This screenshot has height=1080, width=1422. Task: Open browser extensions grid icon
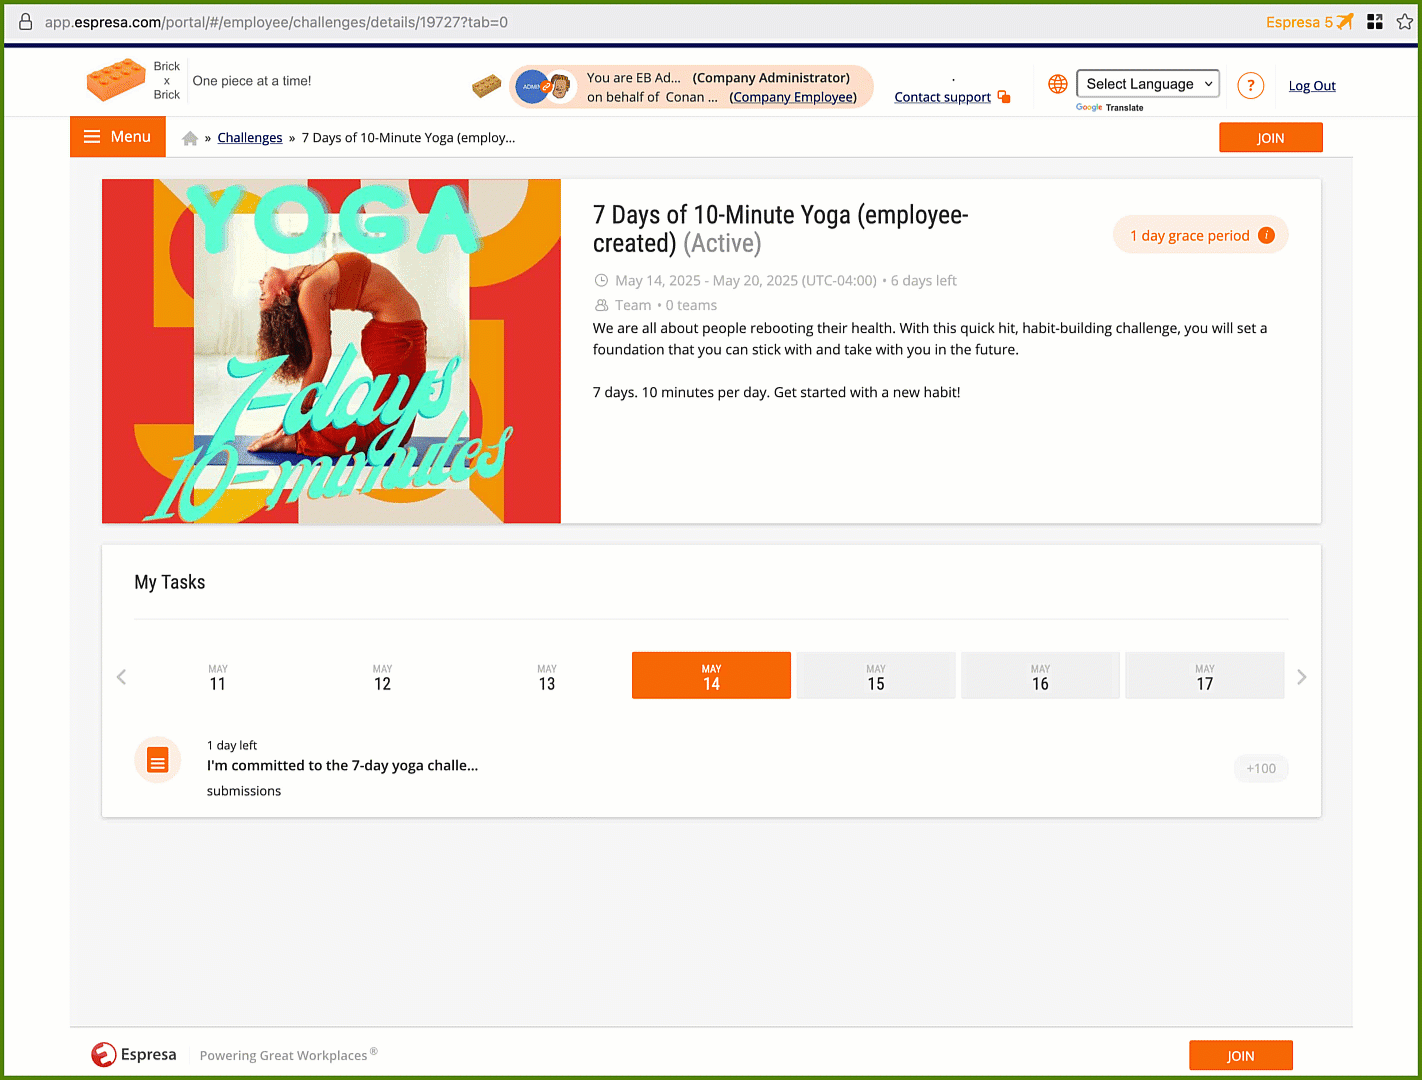coord(1375,21)
